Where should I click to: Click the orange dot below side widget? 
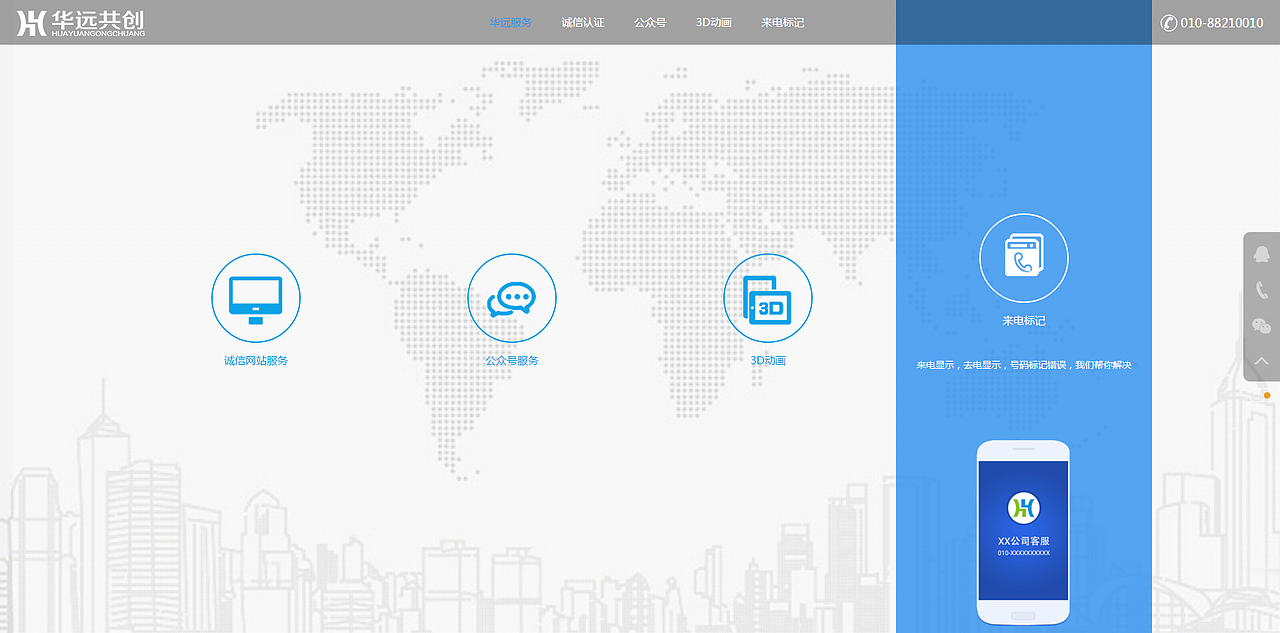point(1267,395)
